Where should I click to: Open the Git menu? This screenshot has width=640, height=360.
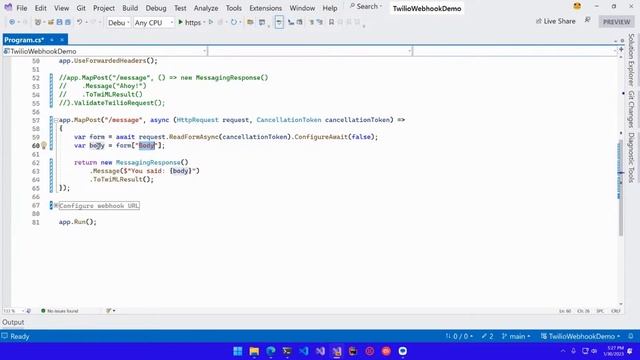[x=81, y=8]
